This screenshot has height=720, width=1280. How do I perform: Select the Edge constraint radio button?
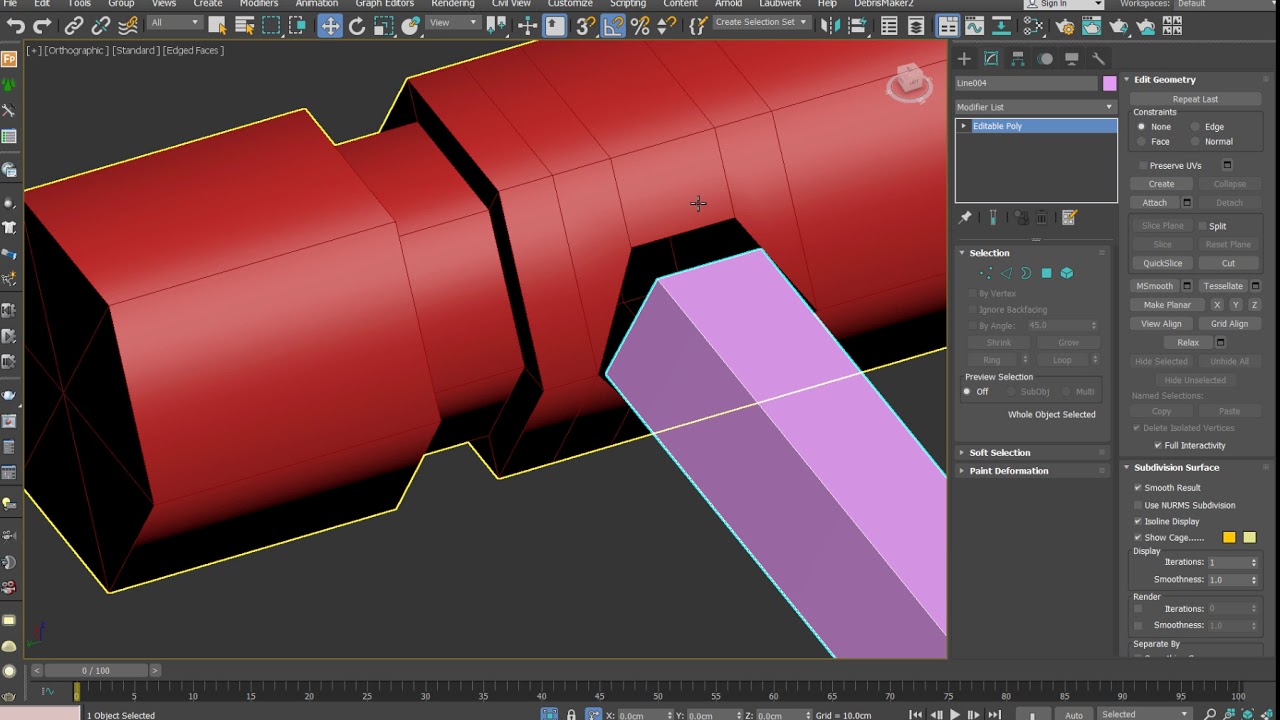coord(1195,127)
